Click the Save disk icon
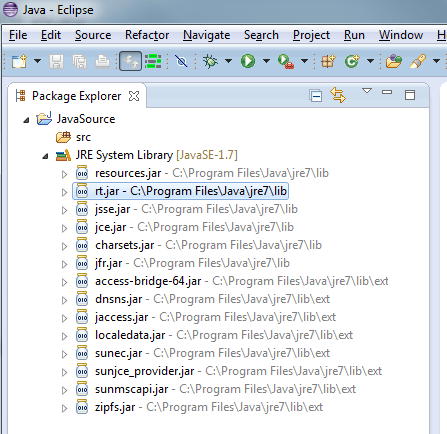447x434 pixels. click(56, 61)
